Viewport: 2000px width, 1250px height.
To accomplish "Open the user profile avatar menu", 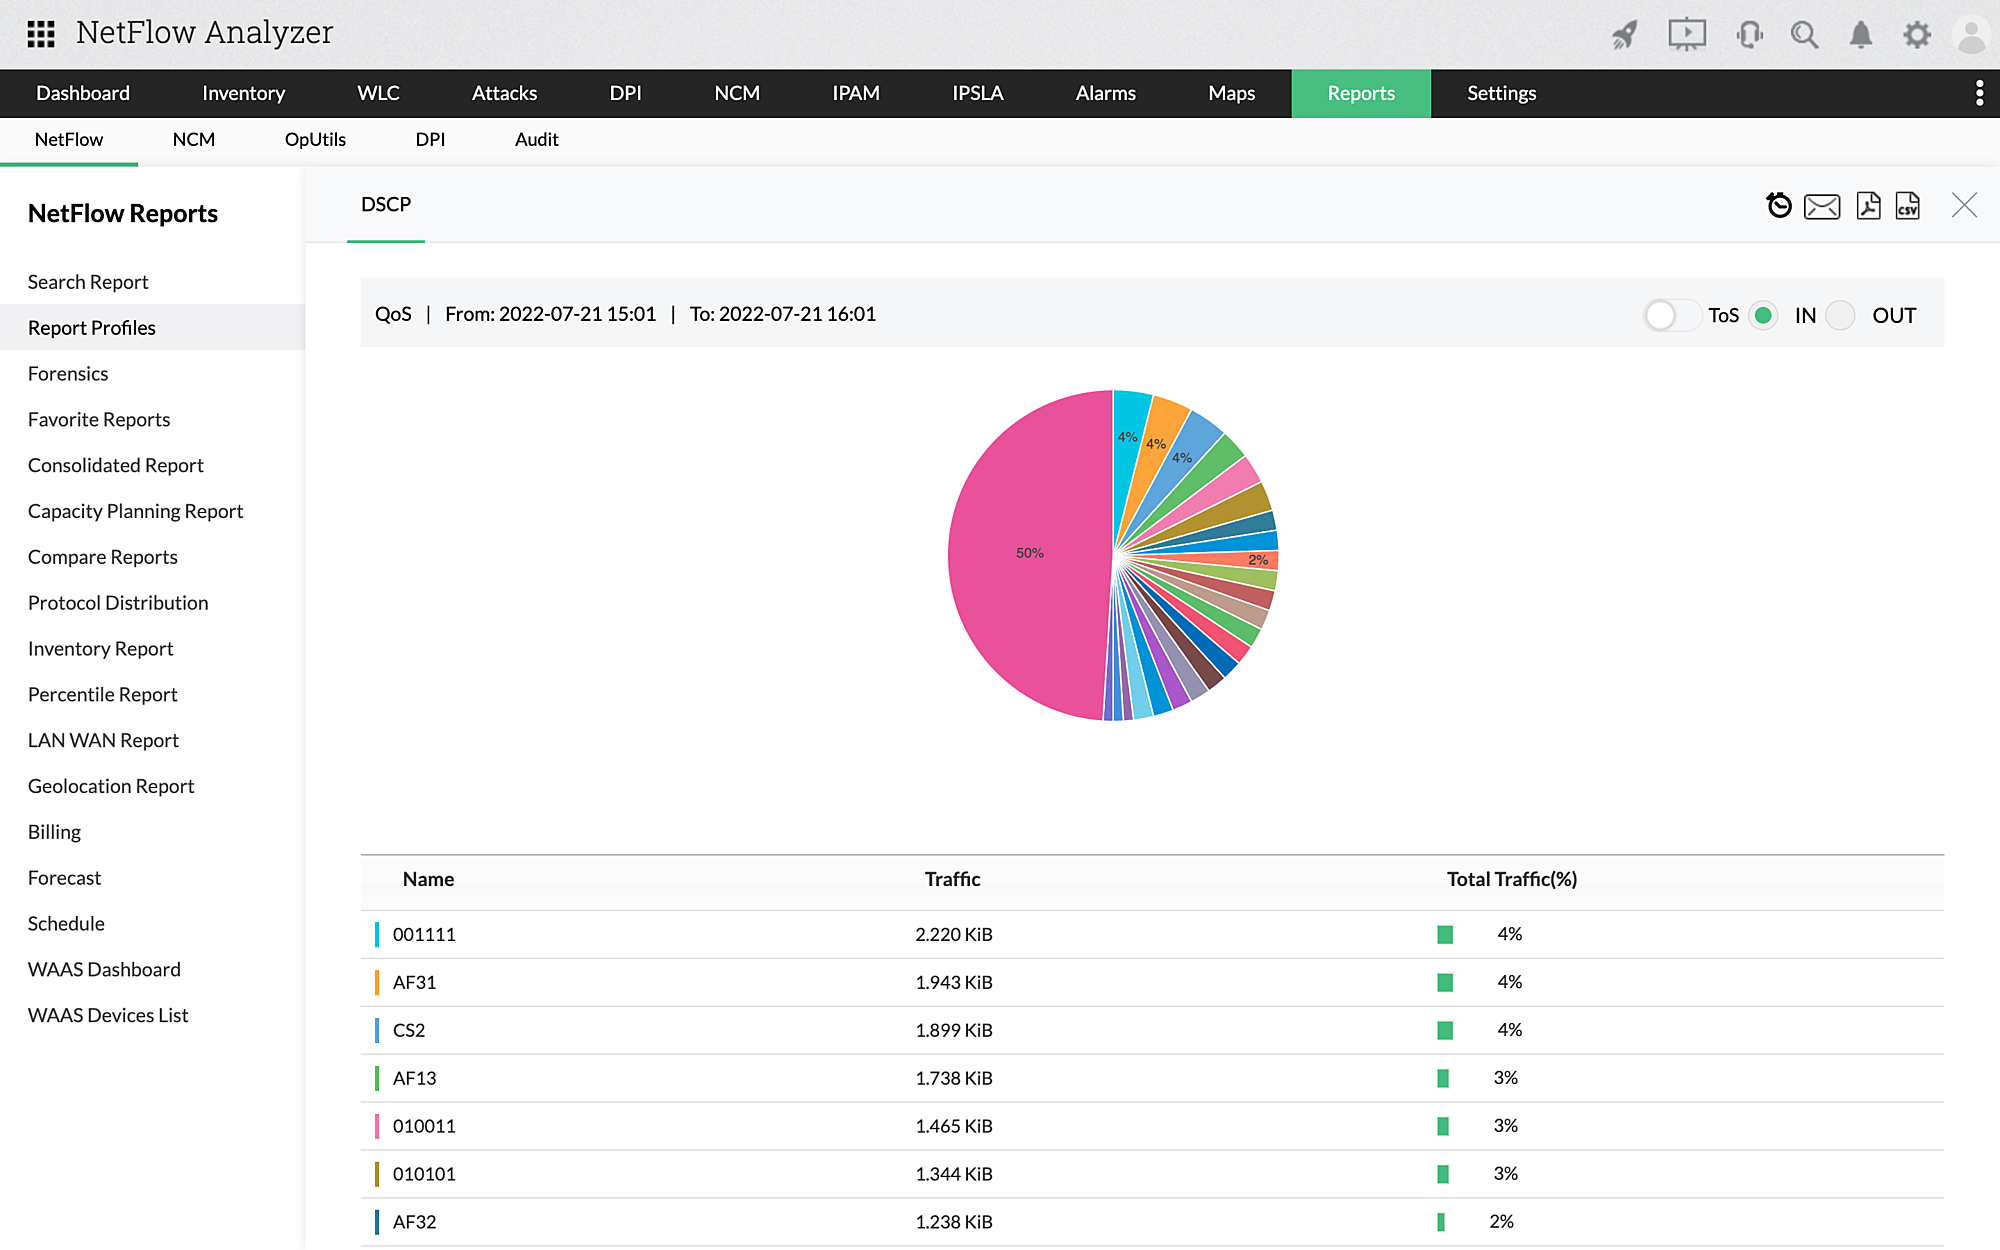I will point(1971,36).
